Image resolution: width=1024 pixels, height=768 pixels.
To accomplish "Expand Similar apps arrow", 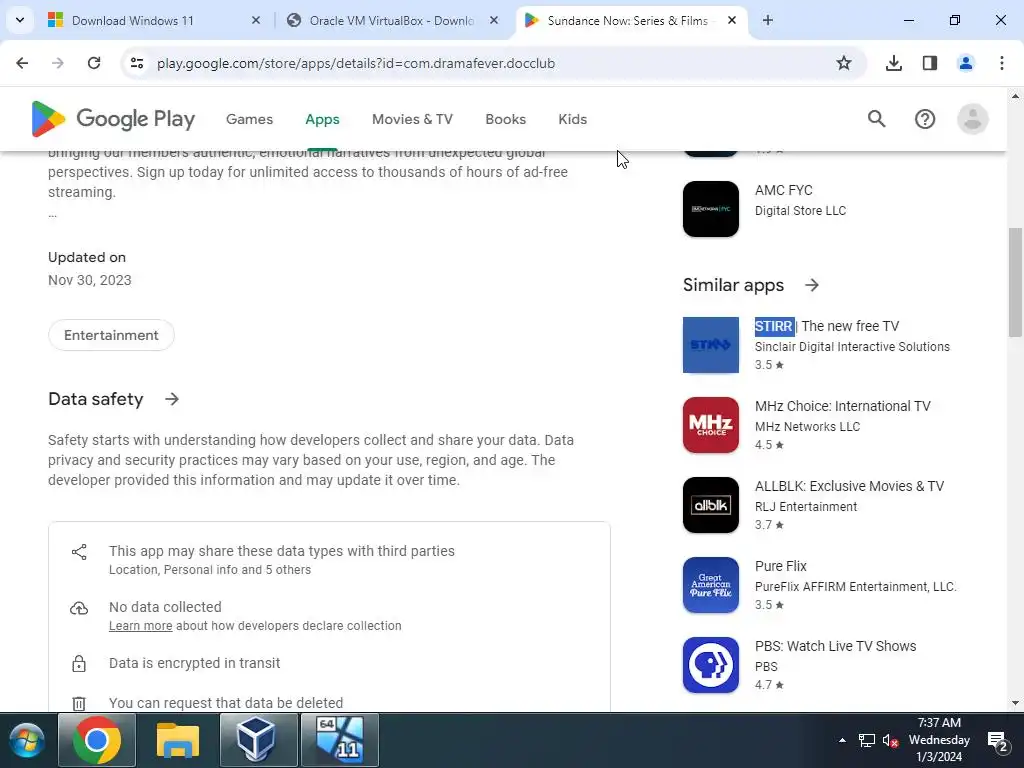I will [x=812, y=285].
